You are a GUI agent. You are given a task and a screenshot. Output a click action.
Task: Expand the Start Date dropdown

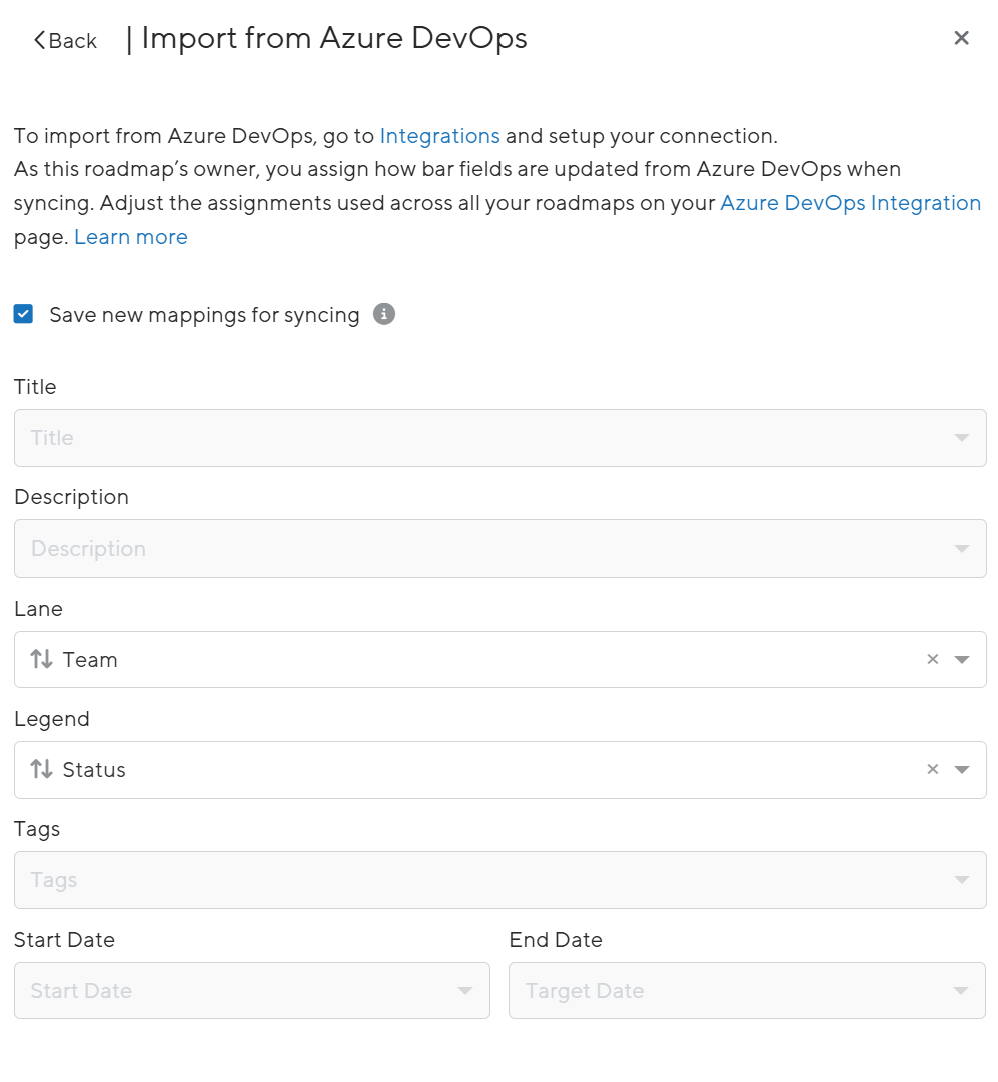[463, 990]
